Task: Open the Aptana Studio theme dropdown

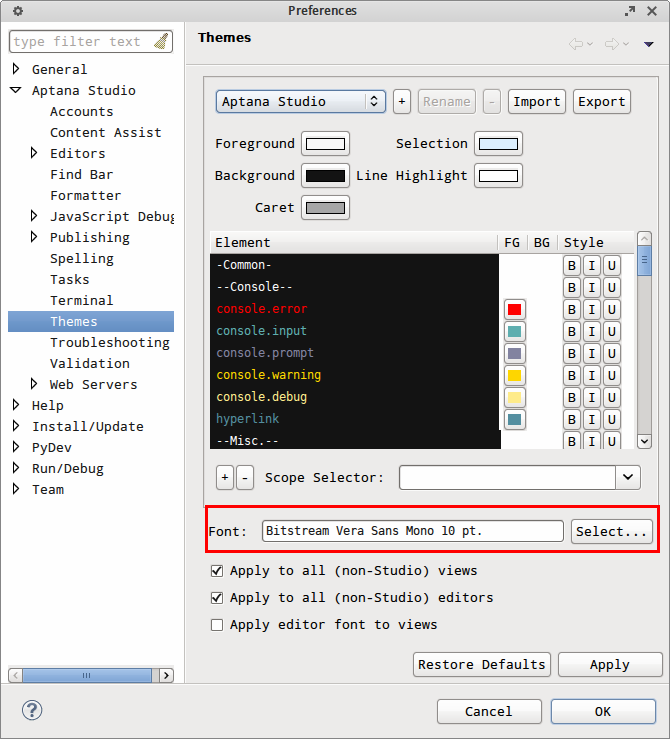Action: click(x=301, y=101)
